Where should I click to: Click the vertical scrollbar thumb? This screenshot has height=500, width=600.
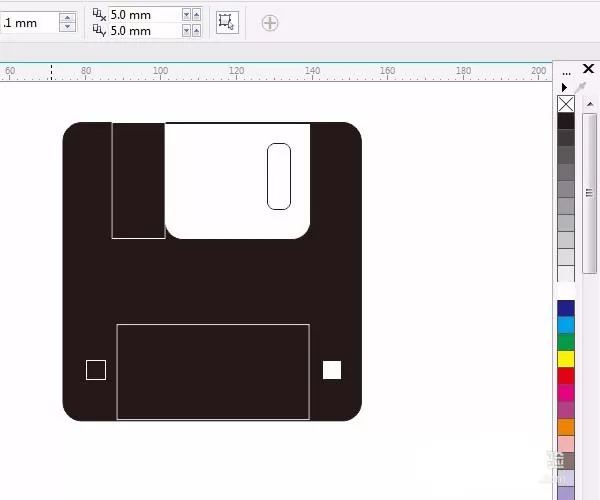point(589,193)
